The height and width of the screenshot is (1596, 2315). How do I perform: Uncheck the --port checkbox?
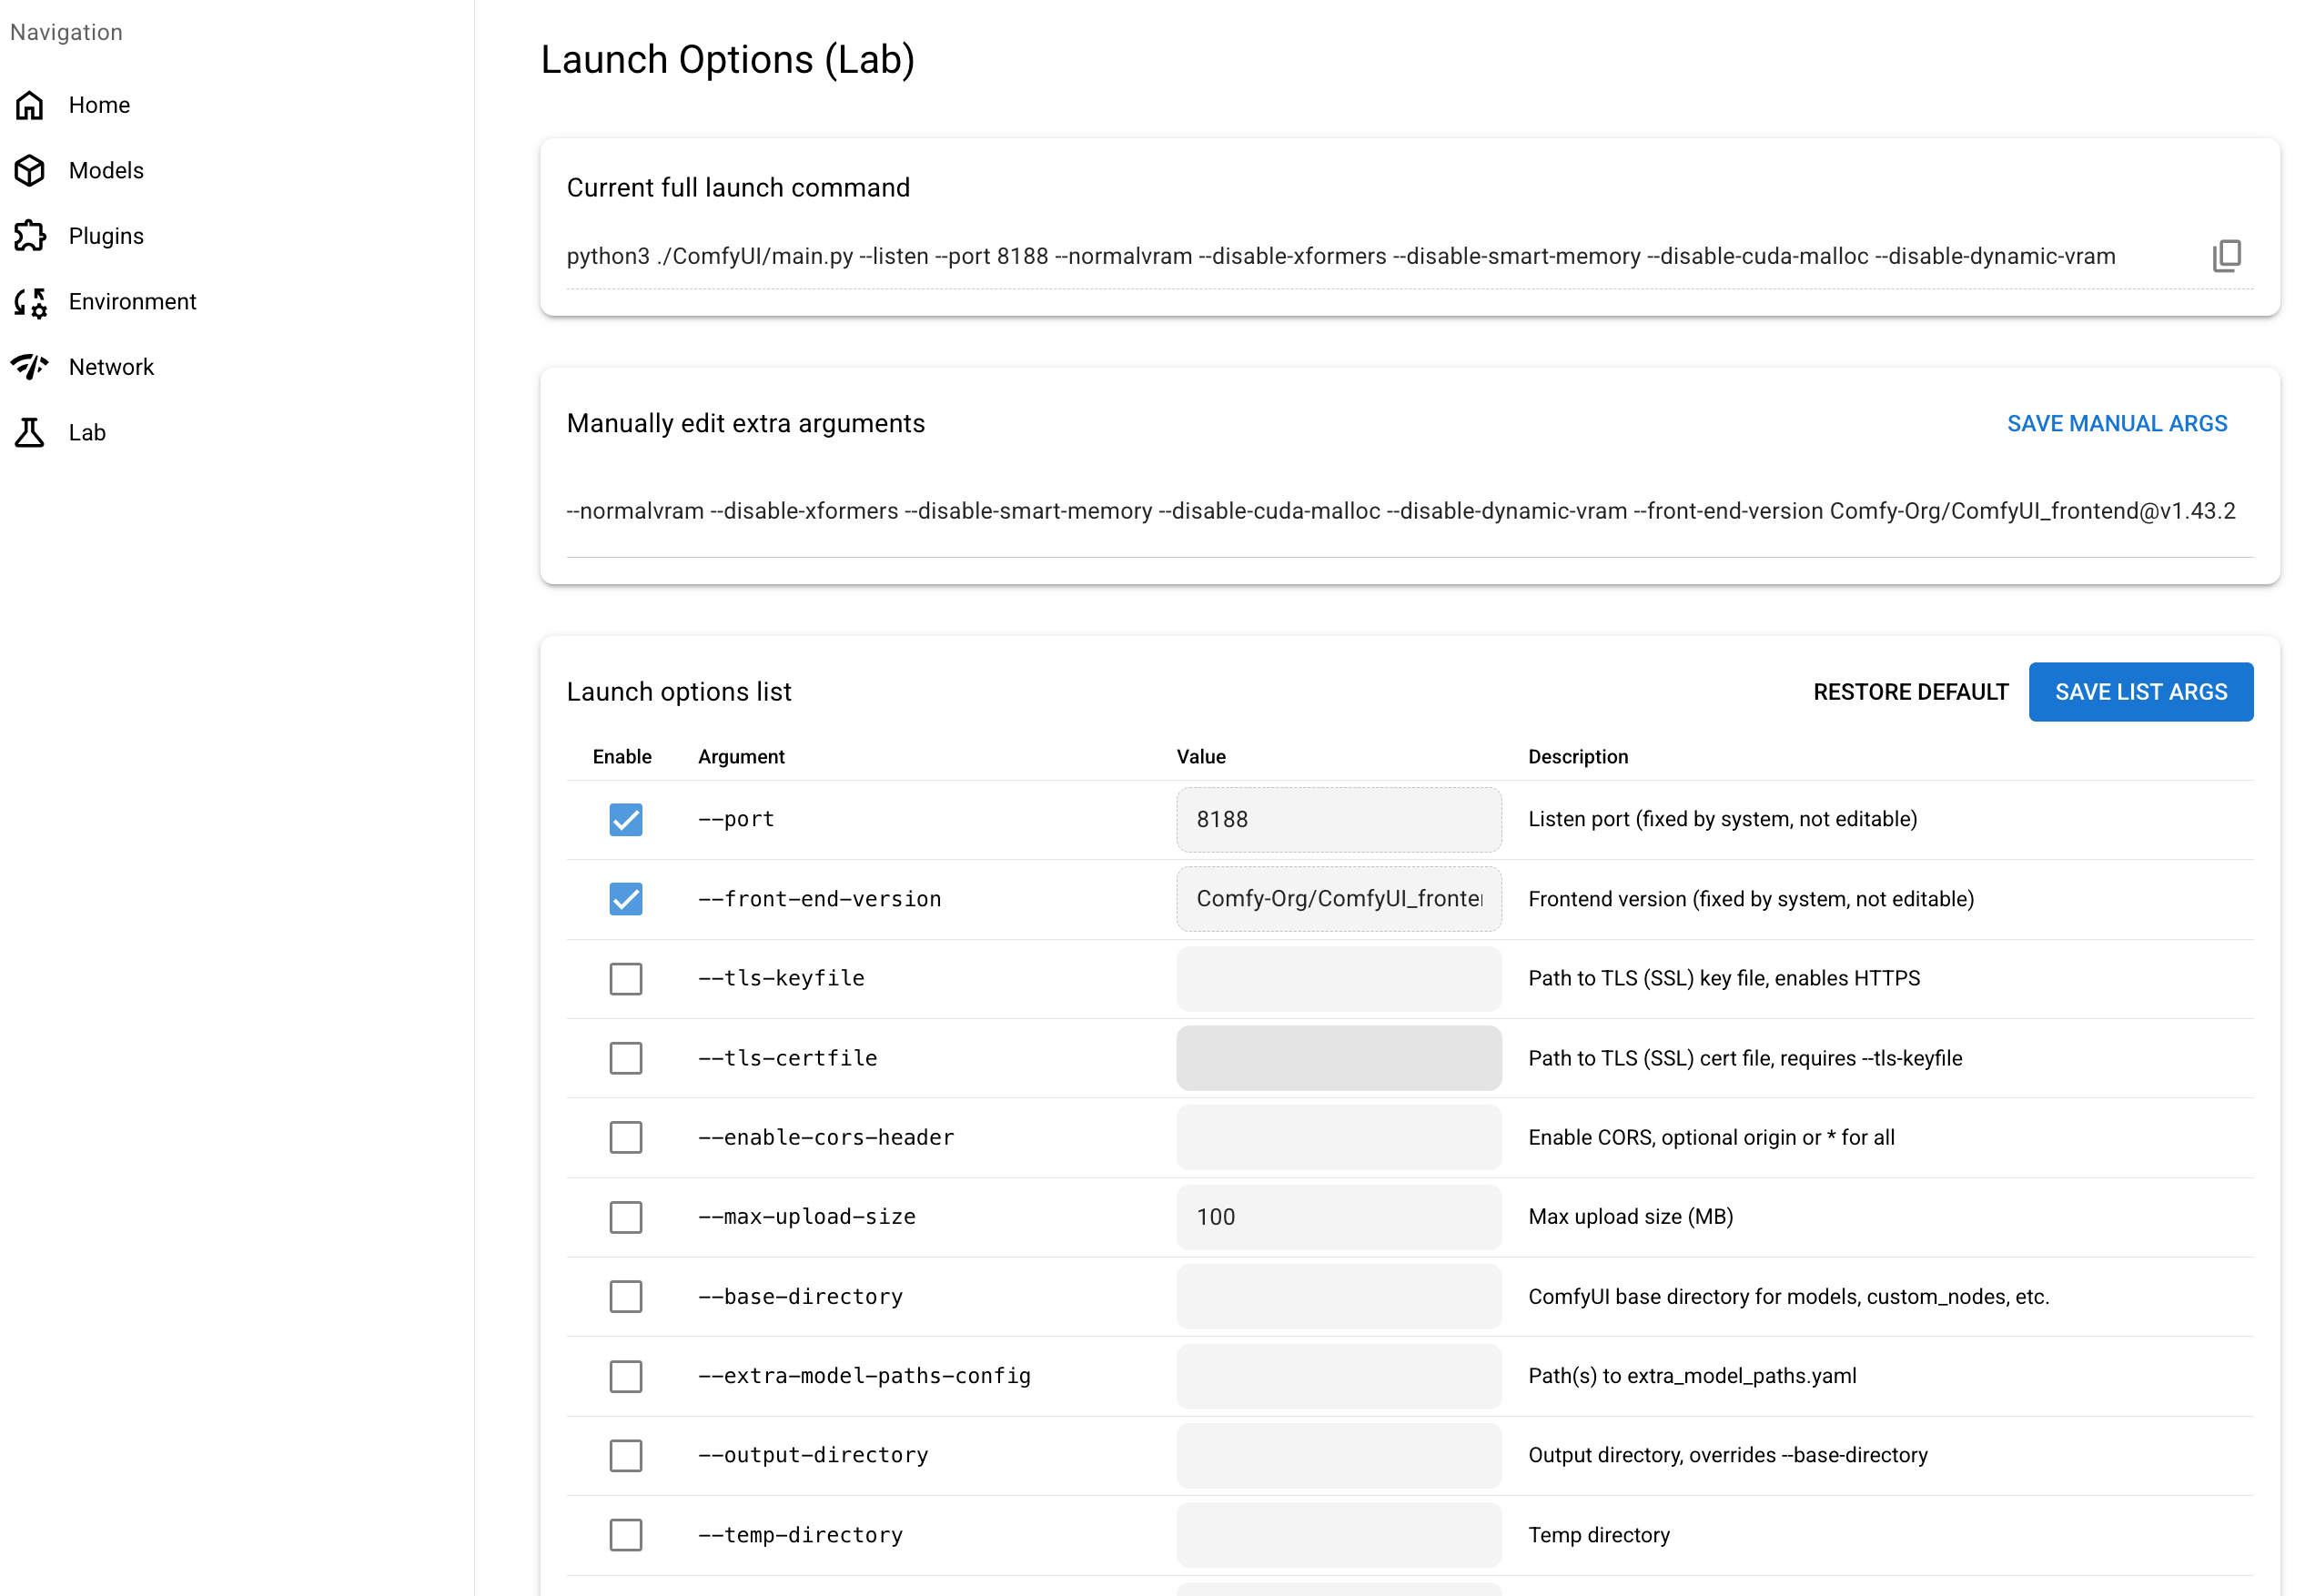click(x=626, y=820)
